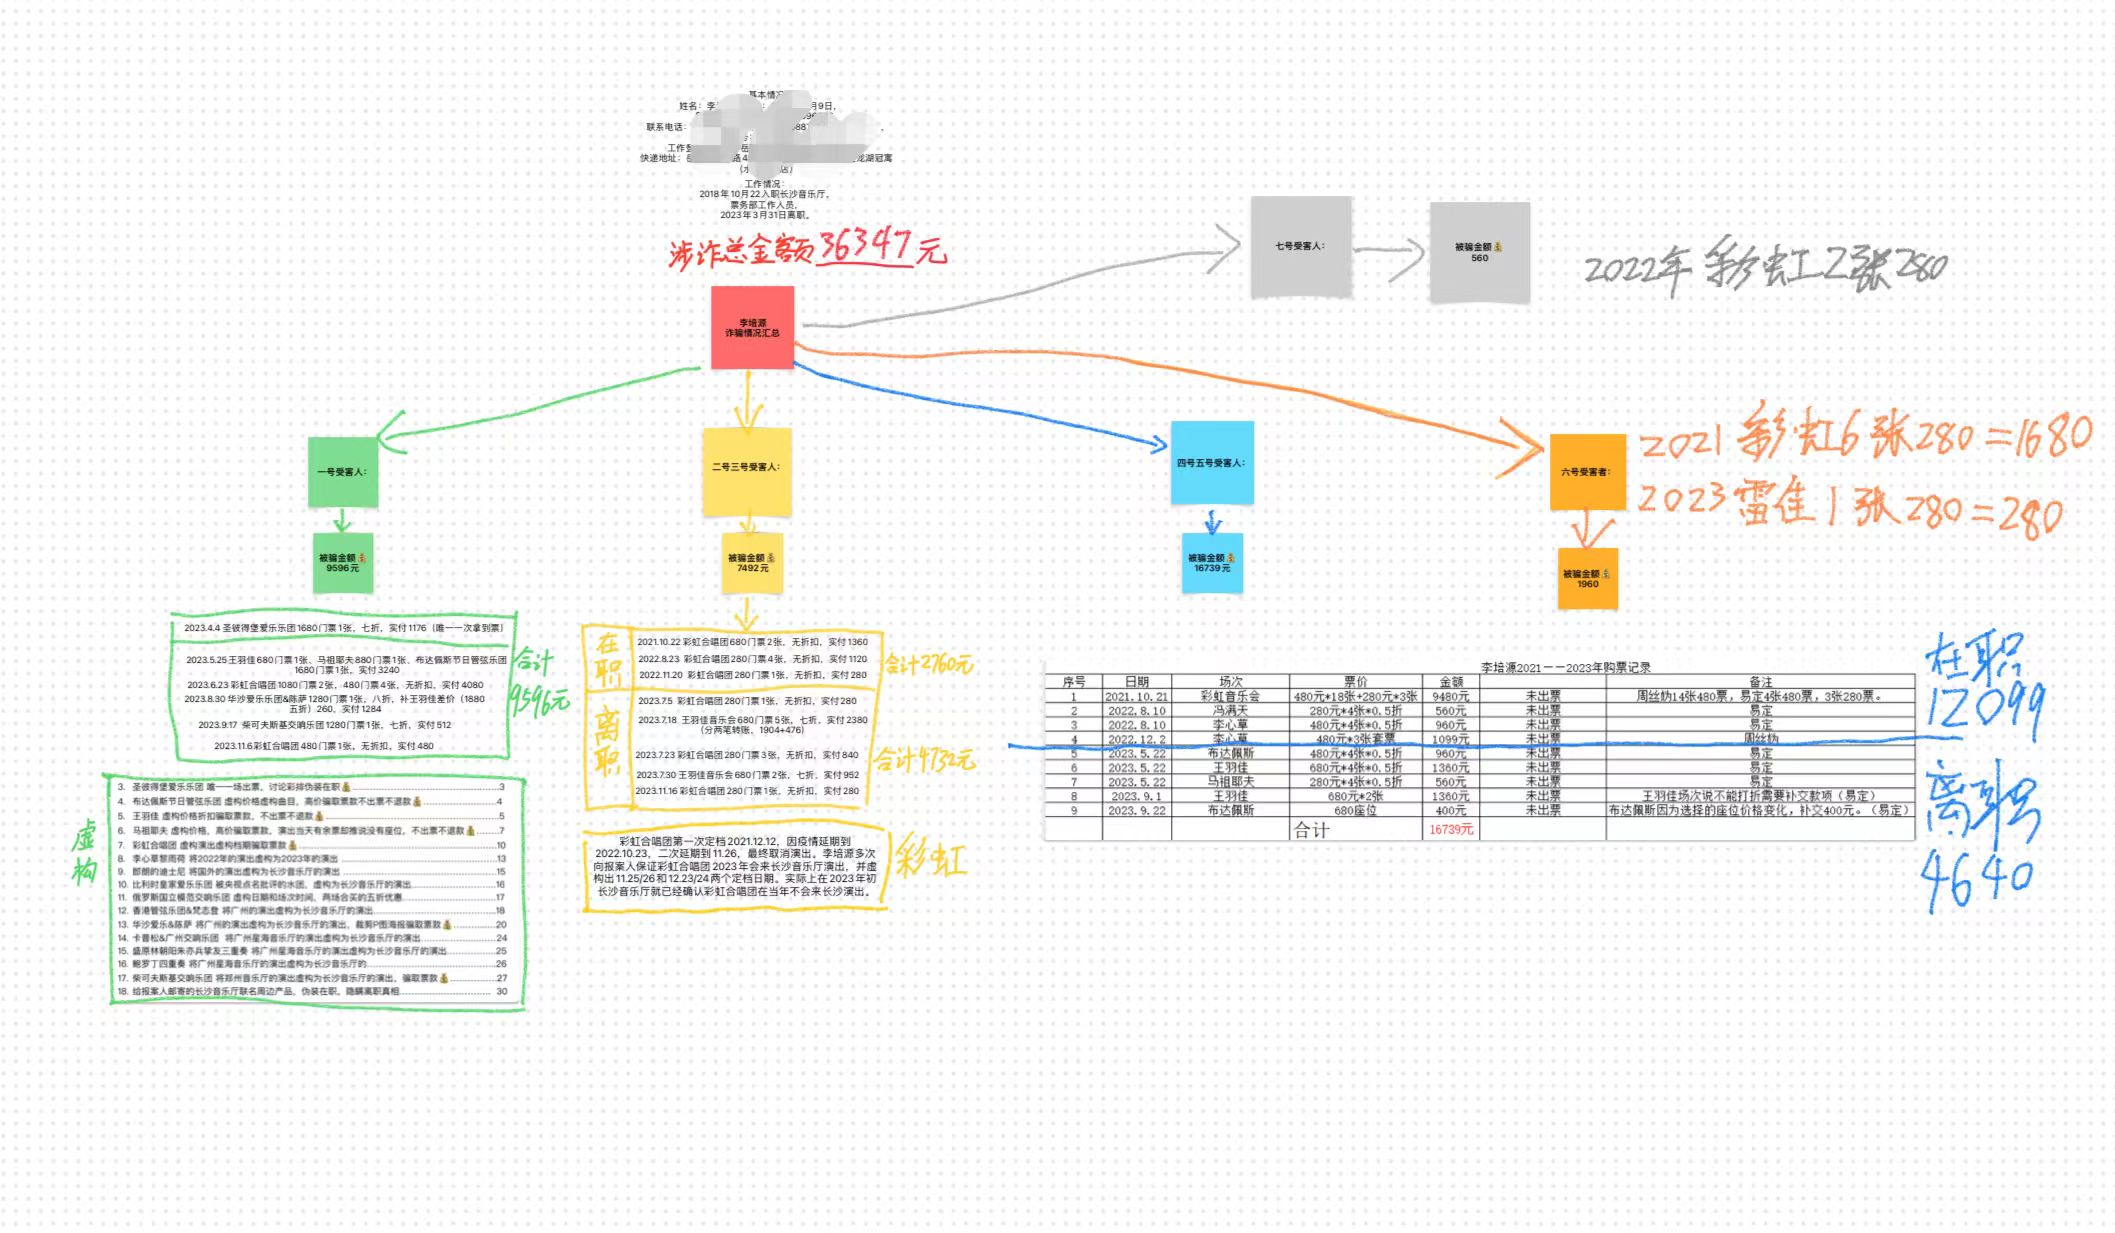Click list item '10. 比利时皇家爱乐乐团'
2115x1233 pixels.
pos(311,884)
